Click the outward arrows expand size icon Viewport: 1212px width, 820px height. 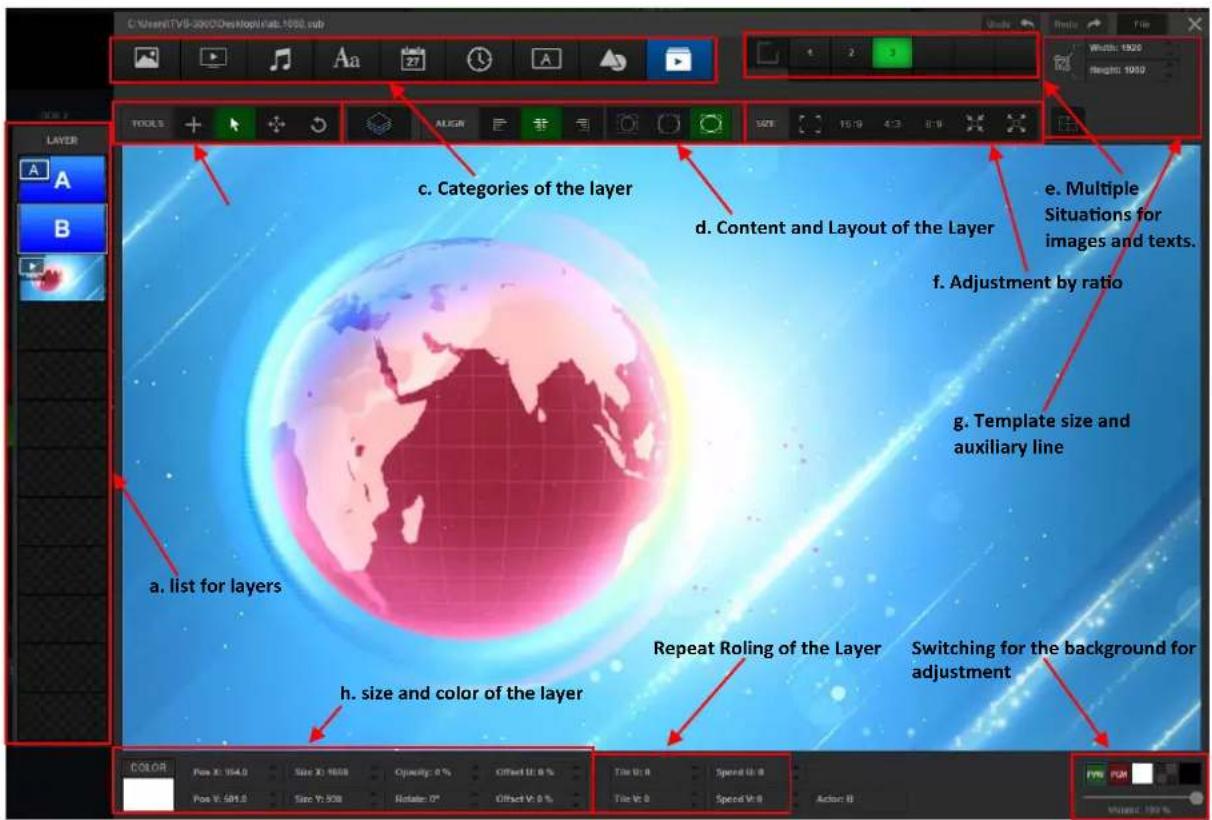point(1016,125)
